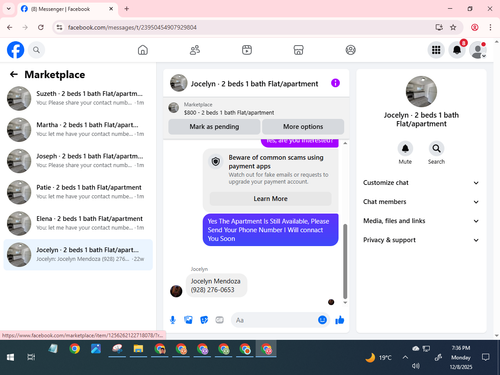The height and width of the screenshot is (375, 500).
Task: Open Chrome three-dot menu
Action: pos(490,27)
